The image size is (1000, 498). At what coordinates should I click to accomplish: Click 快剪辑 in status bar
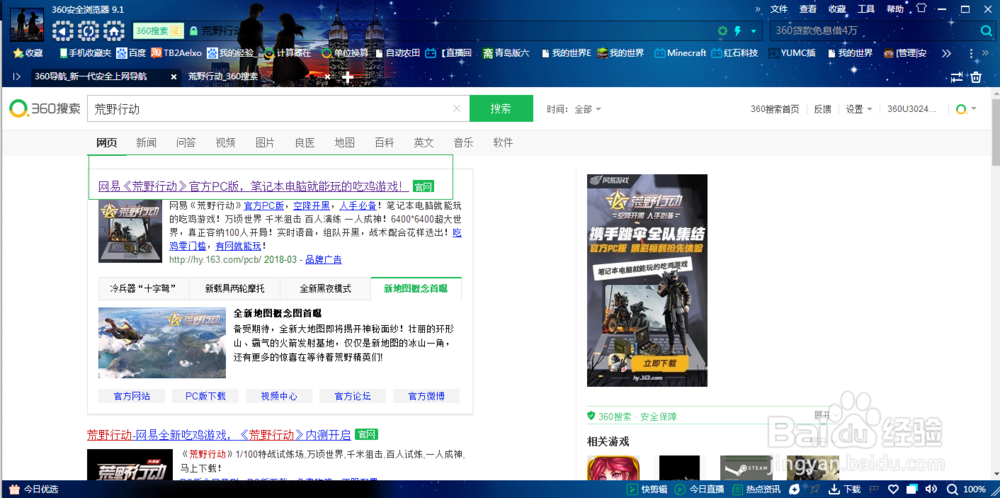[x=647, y=489]
